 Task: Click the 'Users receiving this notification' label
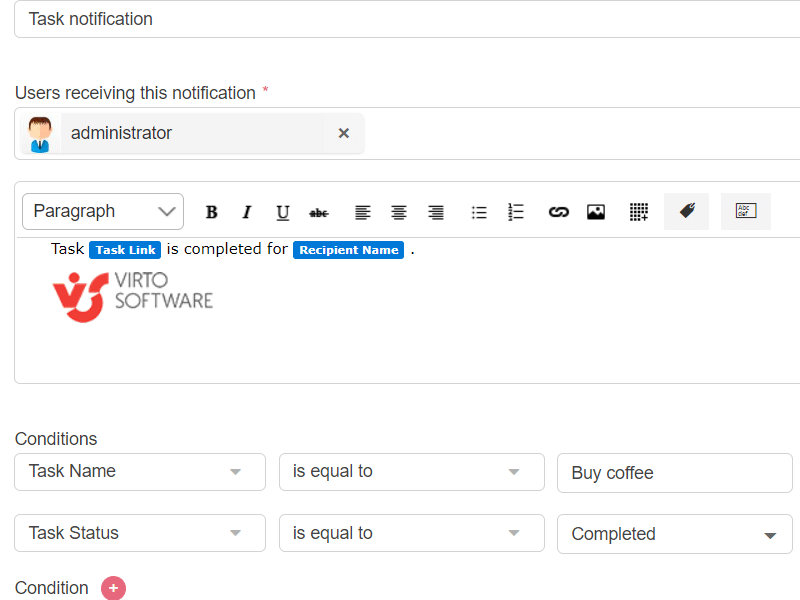coord(135,93)
